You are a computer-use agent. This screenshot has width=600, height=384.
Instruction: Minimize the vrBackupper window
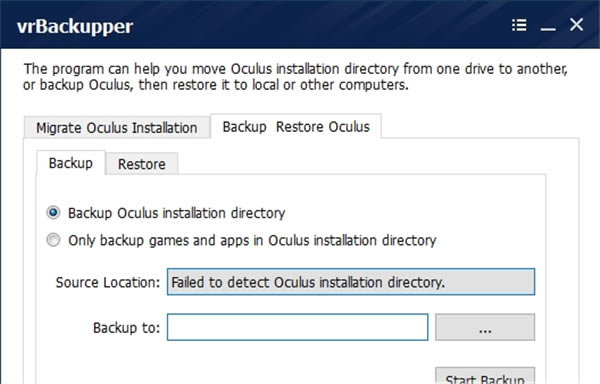pos(548,29)
